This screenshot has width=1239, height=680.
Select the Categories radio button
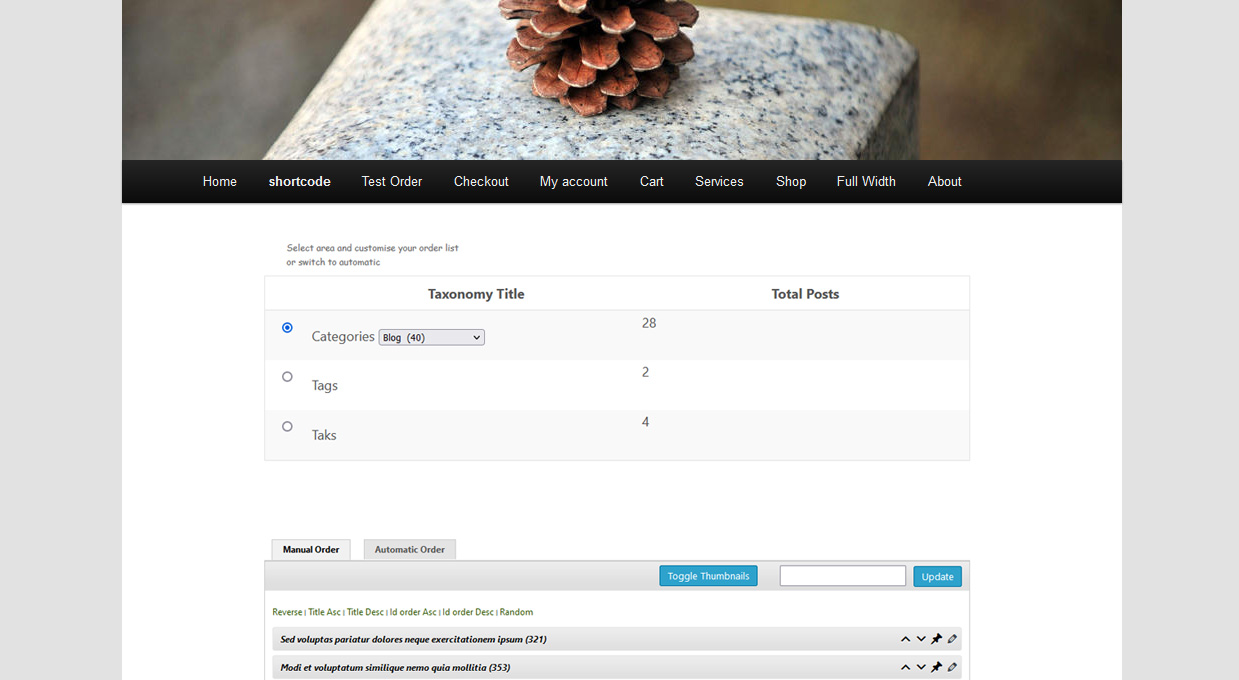[x=287, y=328]
